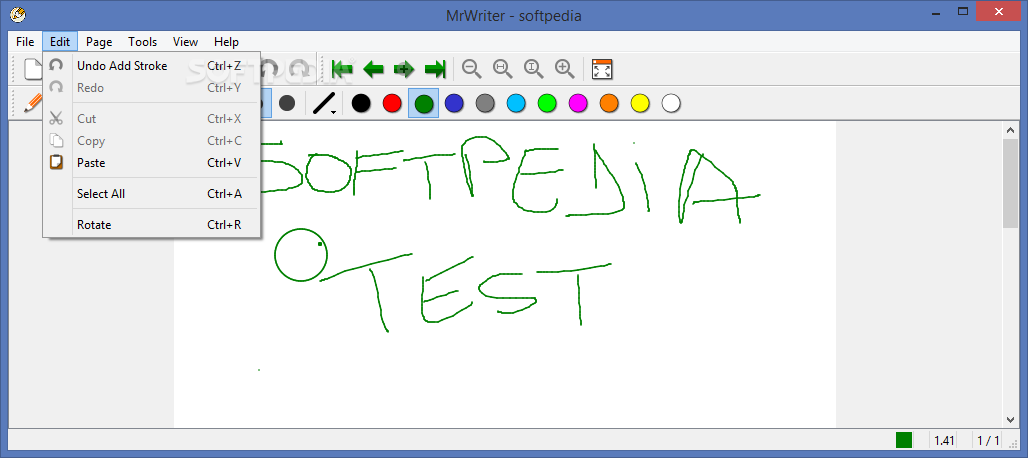
Task: Zoom to fit page width
Action: click(502, 69)
